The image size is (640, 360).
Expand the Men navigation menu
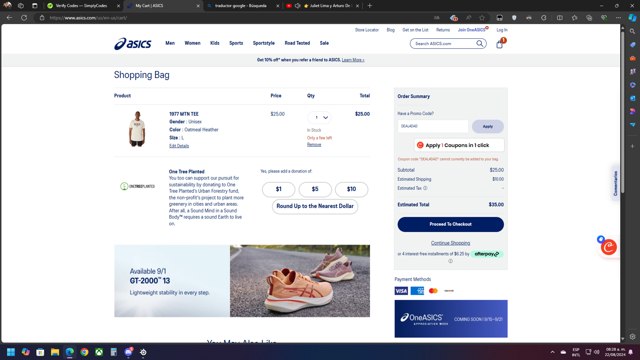point(170,43)
